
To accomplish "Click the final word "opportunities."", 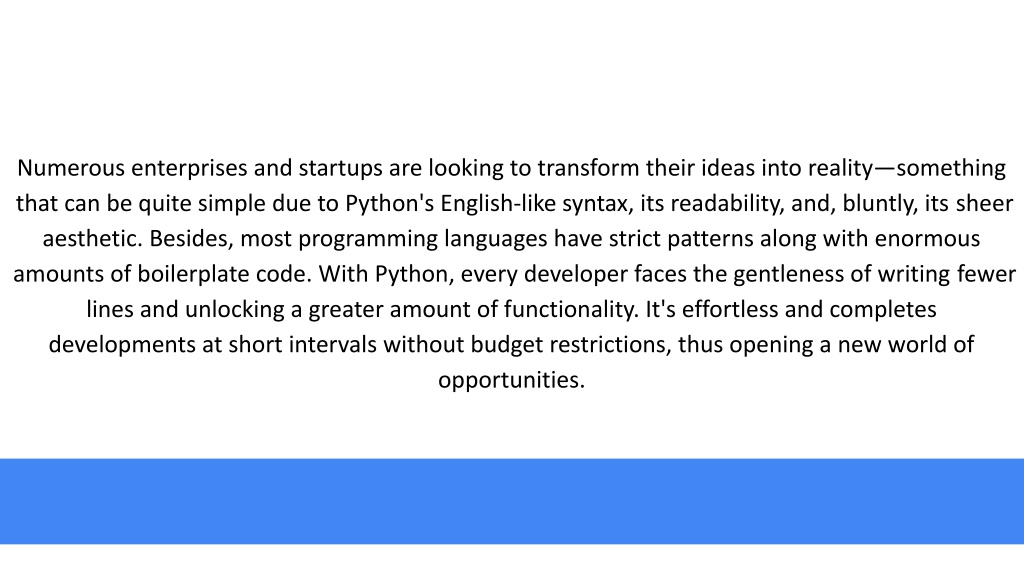I will [x=511, y=380].
